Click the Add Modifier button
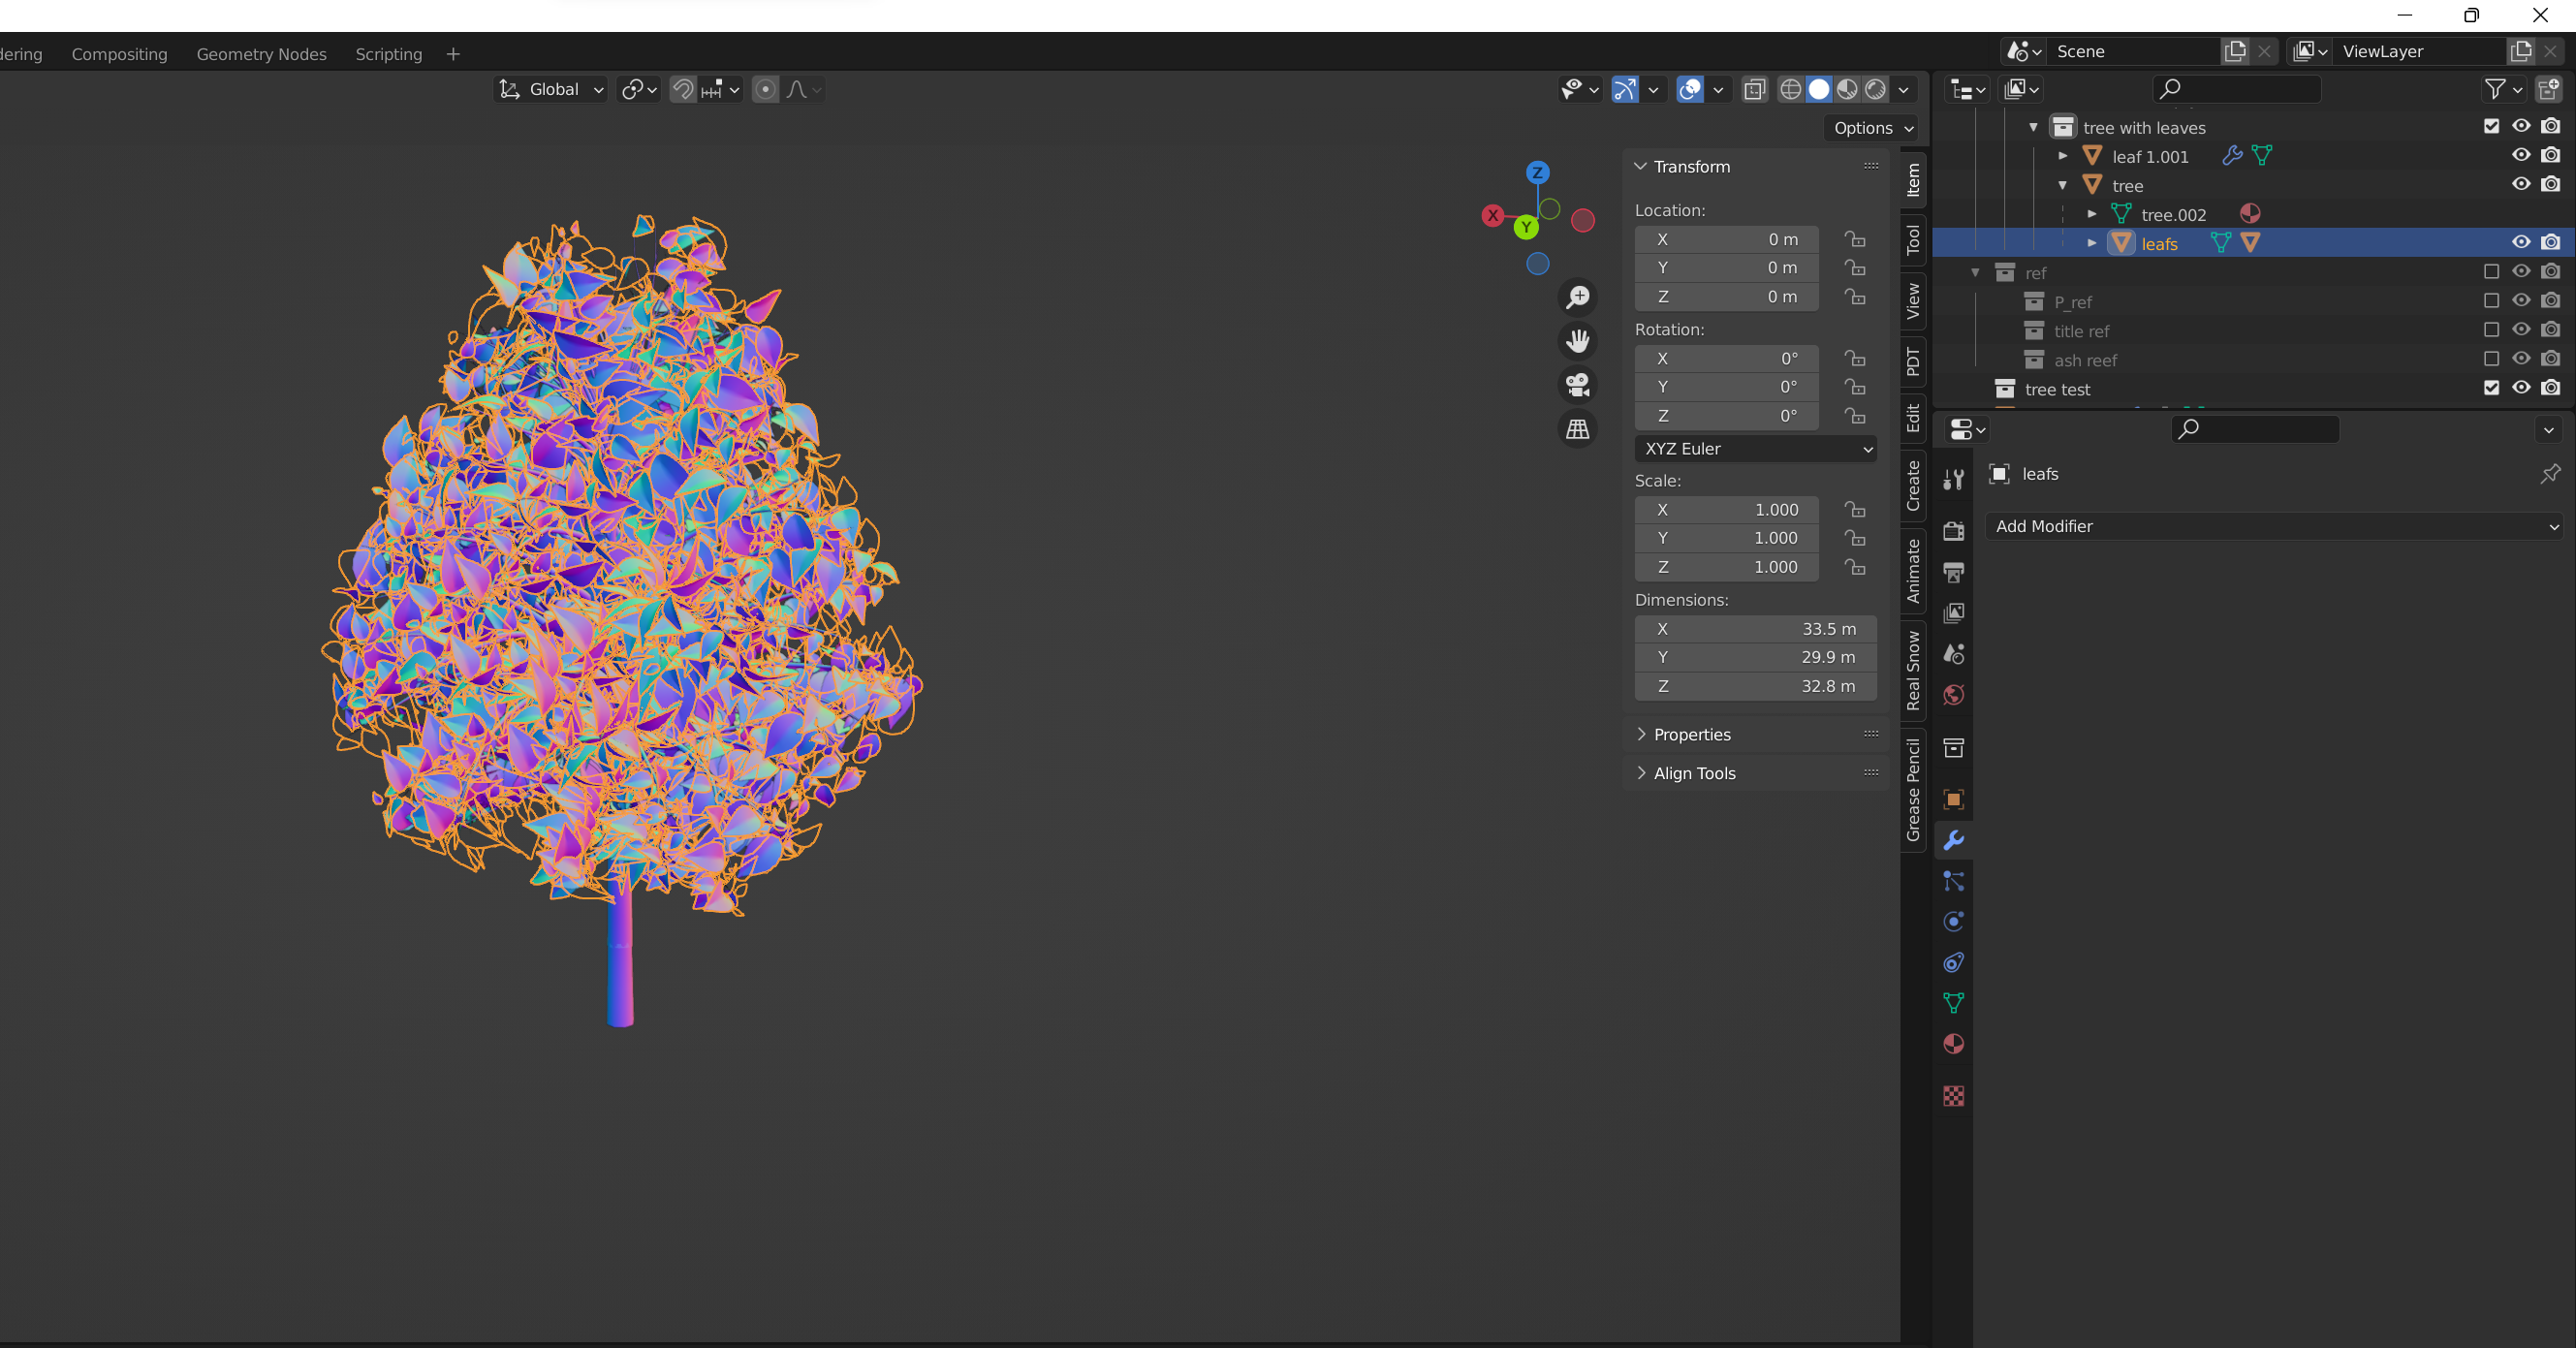The width and height of the screenshot is (2576, 1348). pos(2272,526)
